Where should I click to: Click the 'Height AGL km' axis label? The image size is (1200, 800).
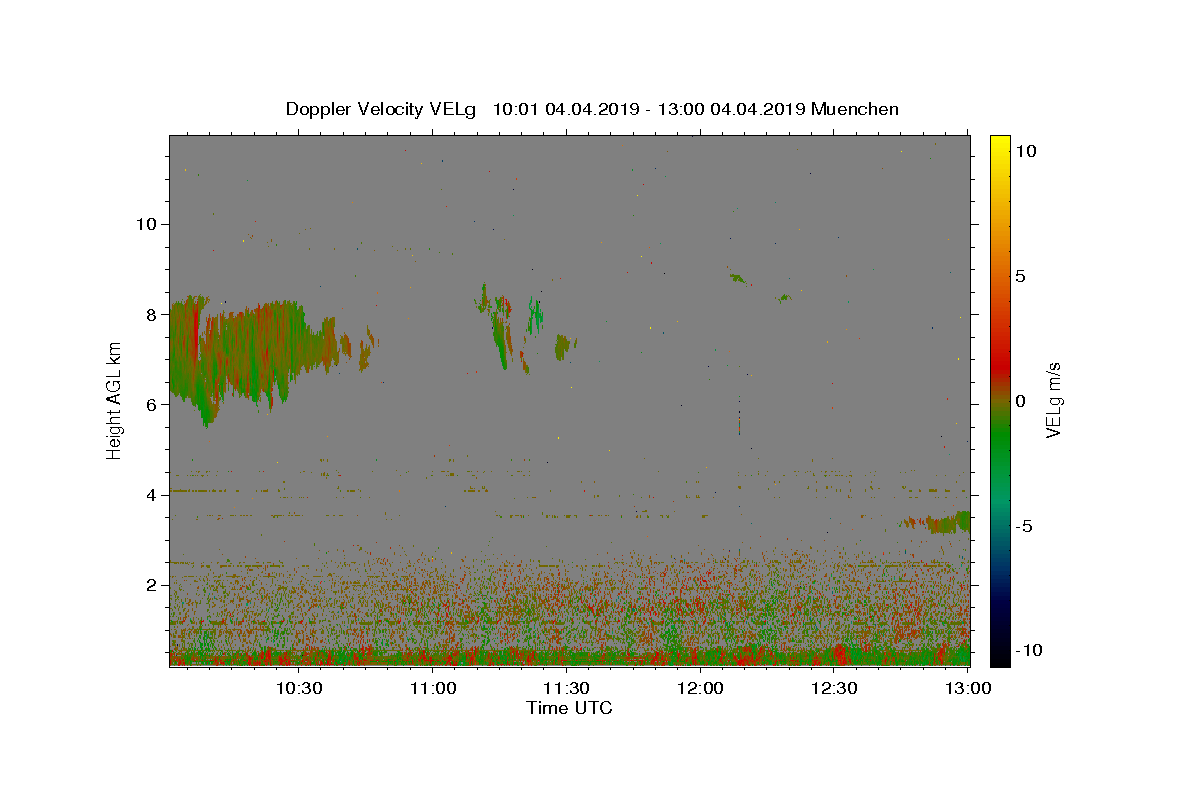(x=114, y=400)
